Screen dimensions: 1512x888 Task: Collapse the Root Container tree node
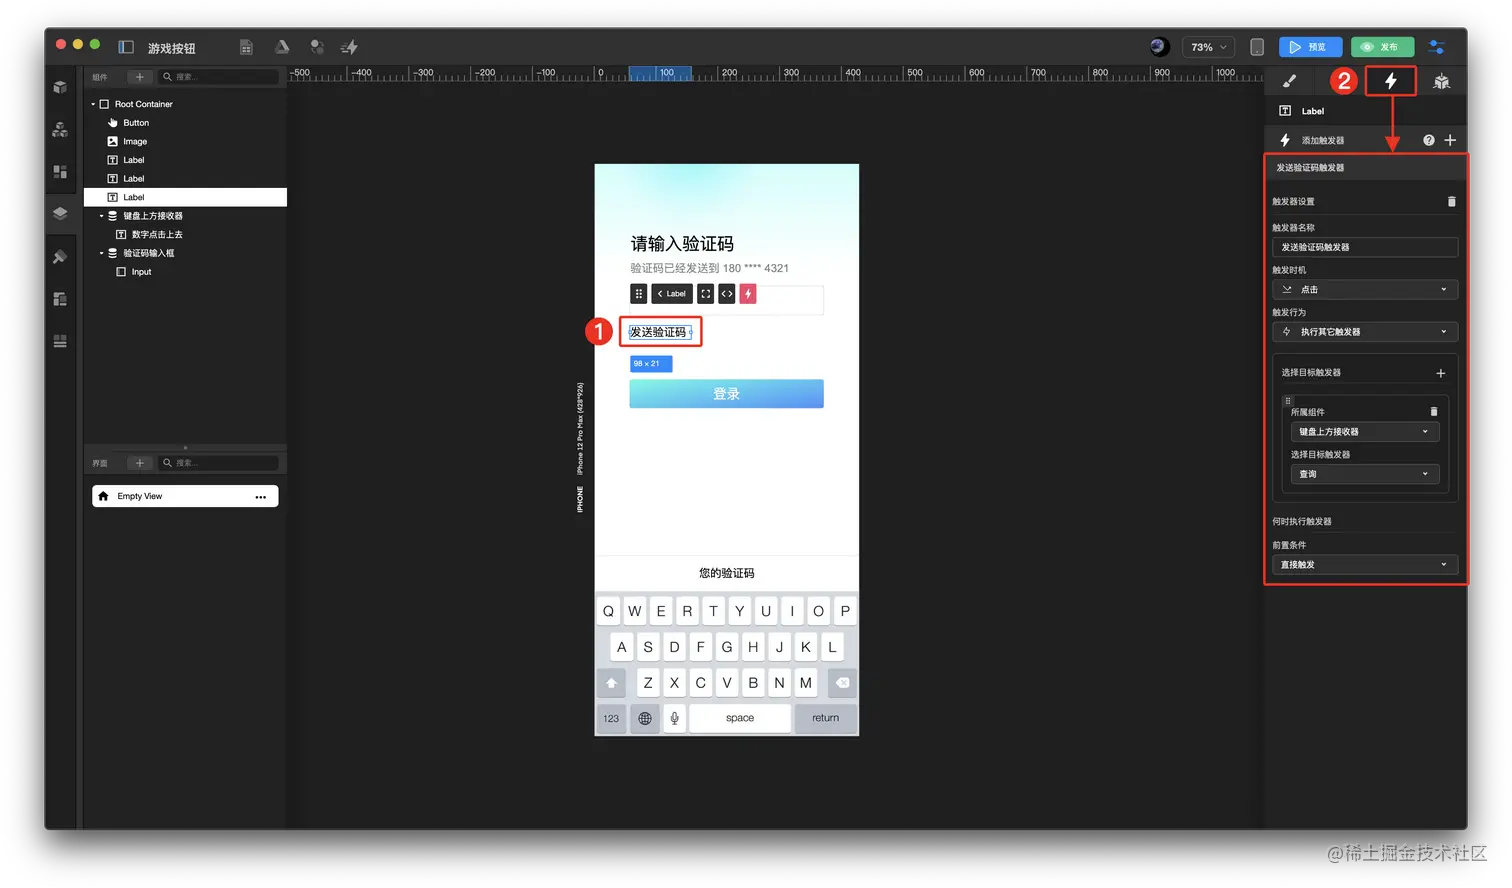[x=93, y=104]
